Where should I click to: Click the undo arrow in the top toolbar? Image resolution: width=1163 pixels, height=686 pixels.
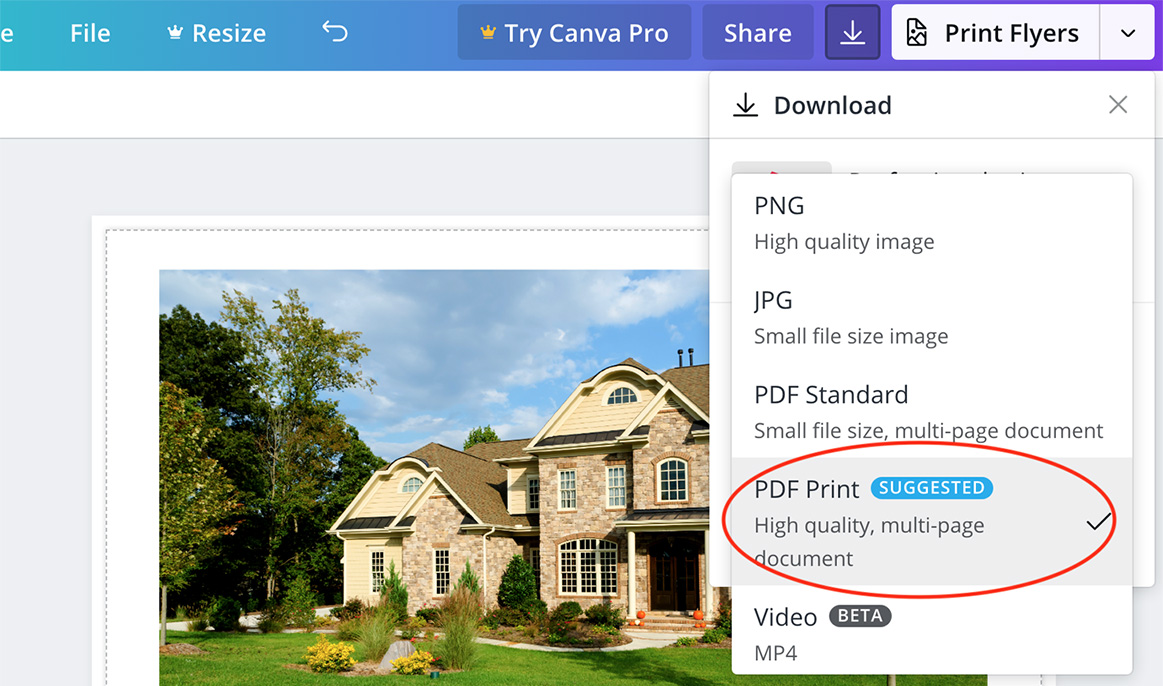coord(334,32)
